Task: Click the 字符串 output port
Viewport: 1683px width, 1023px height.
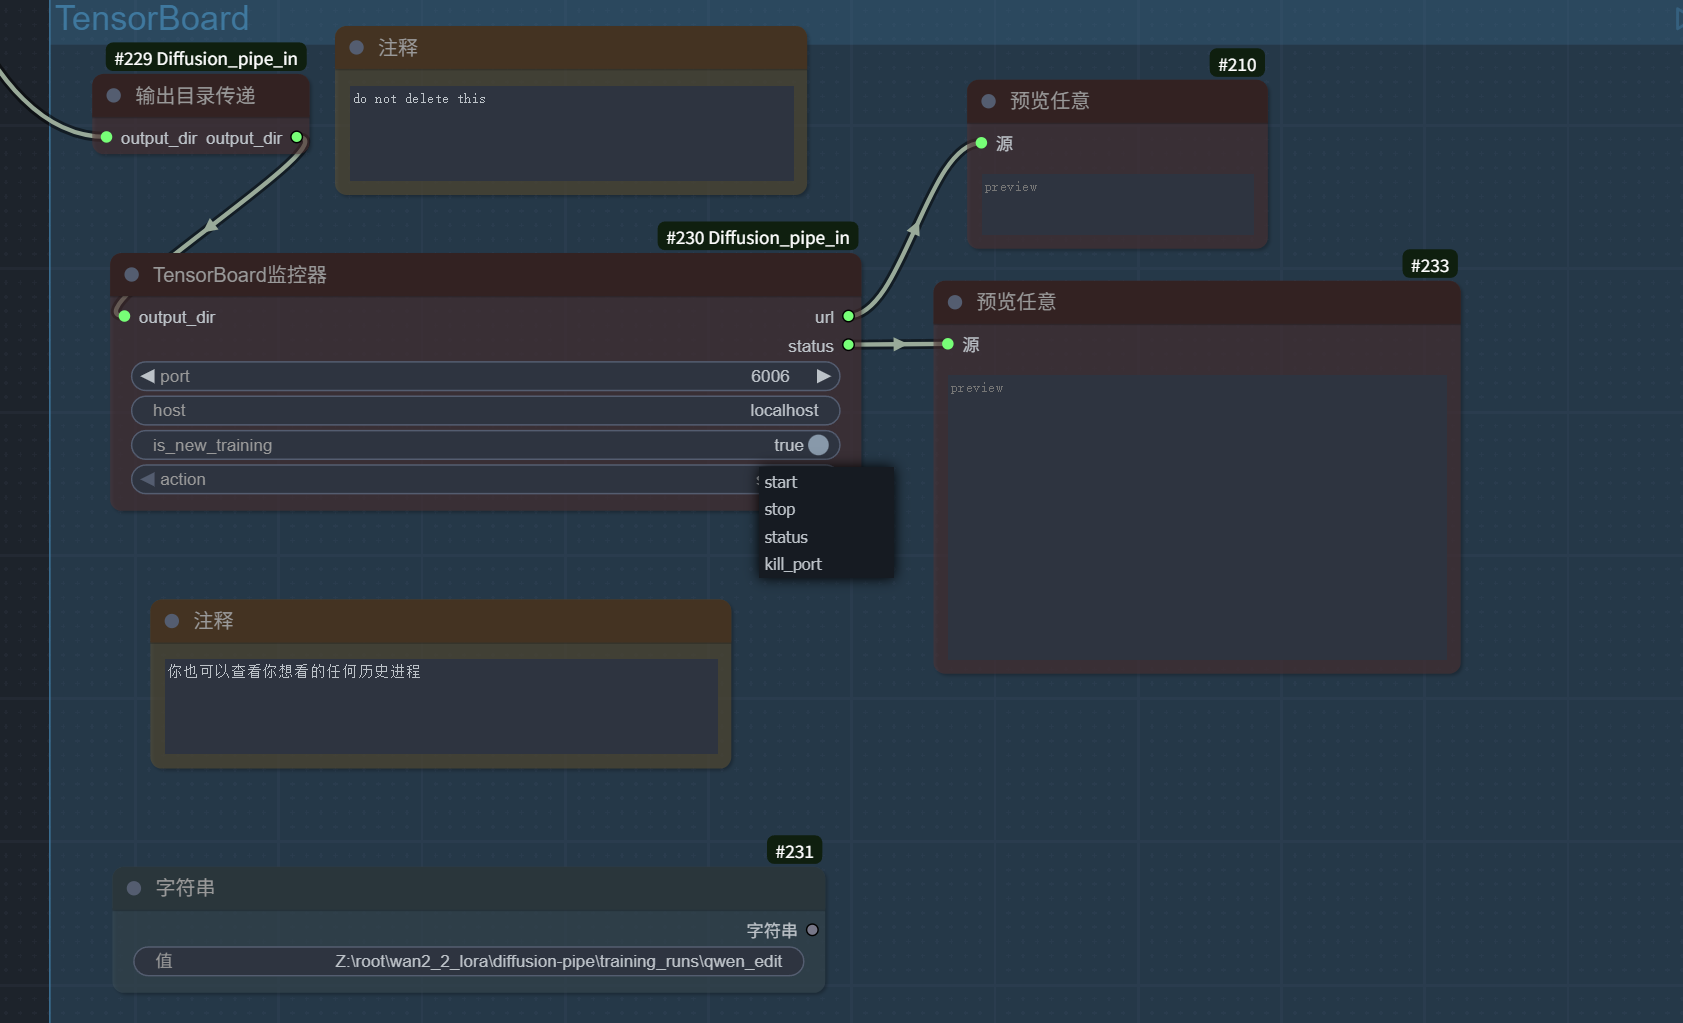Action: point(813,930)
